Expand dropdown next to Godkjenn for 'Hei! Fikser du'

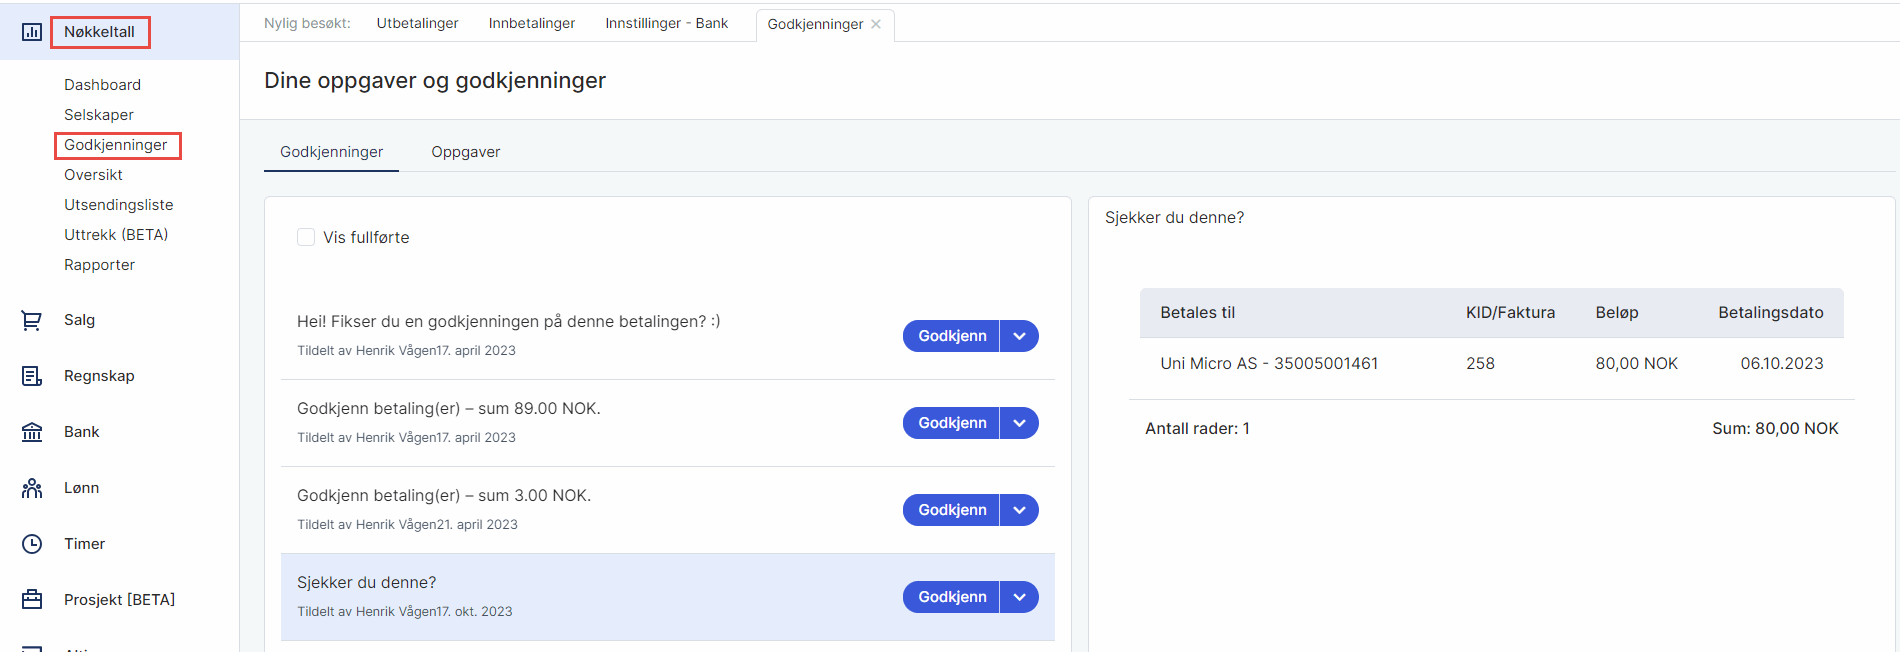click(1019, 336)
